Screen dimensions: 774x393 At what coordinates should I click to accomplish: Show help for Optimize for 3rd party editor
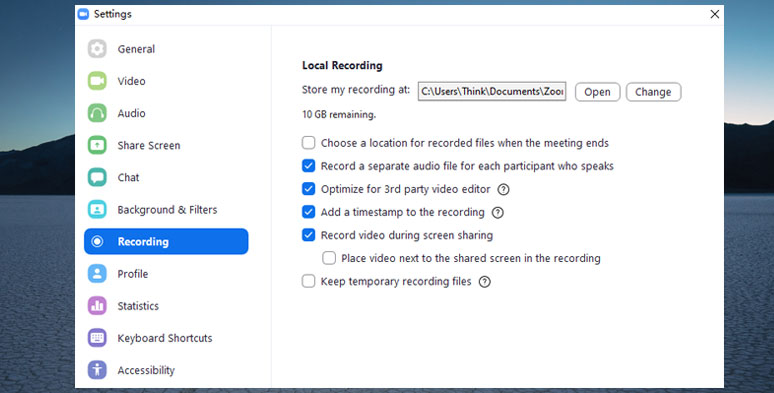coord(503,189)
